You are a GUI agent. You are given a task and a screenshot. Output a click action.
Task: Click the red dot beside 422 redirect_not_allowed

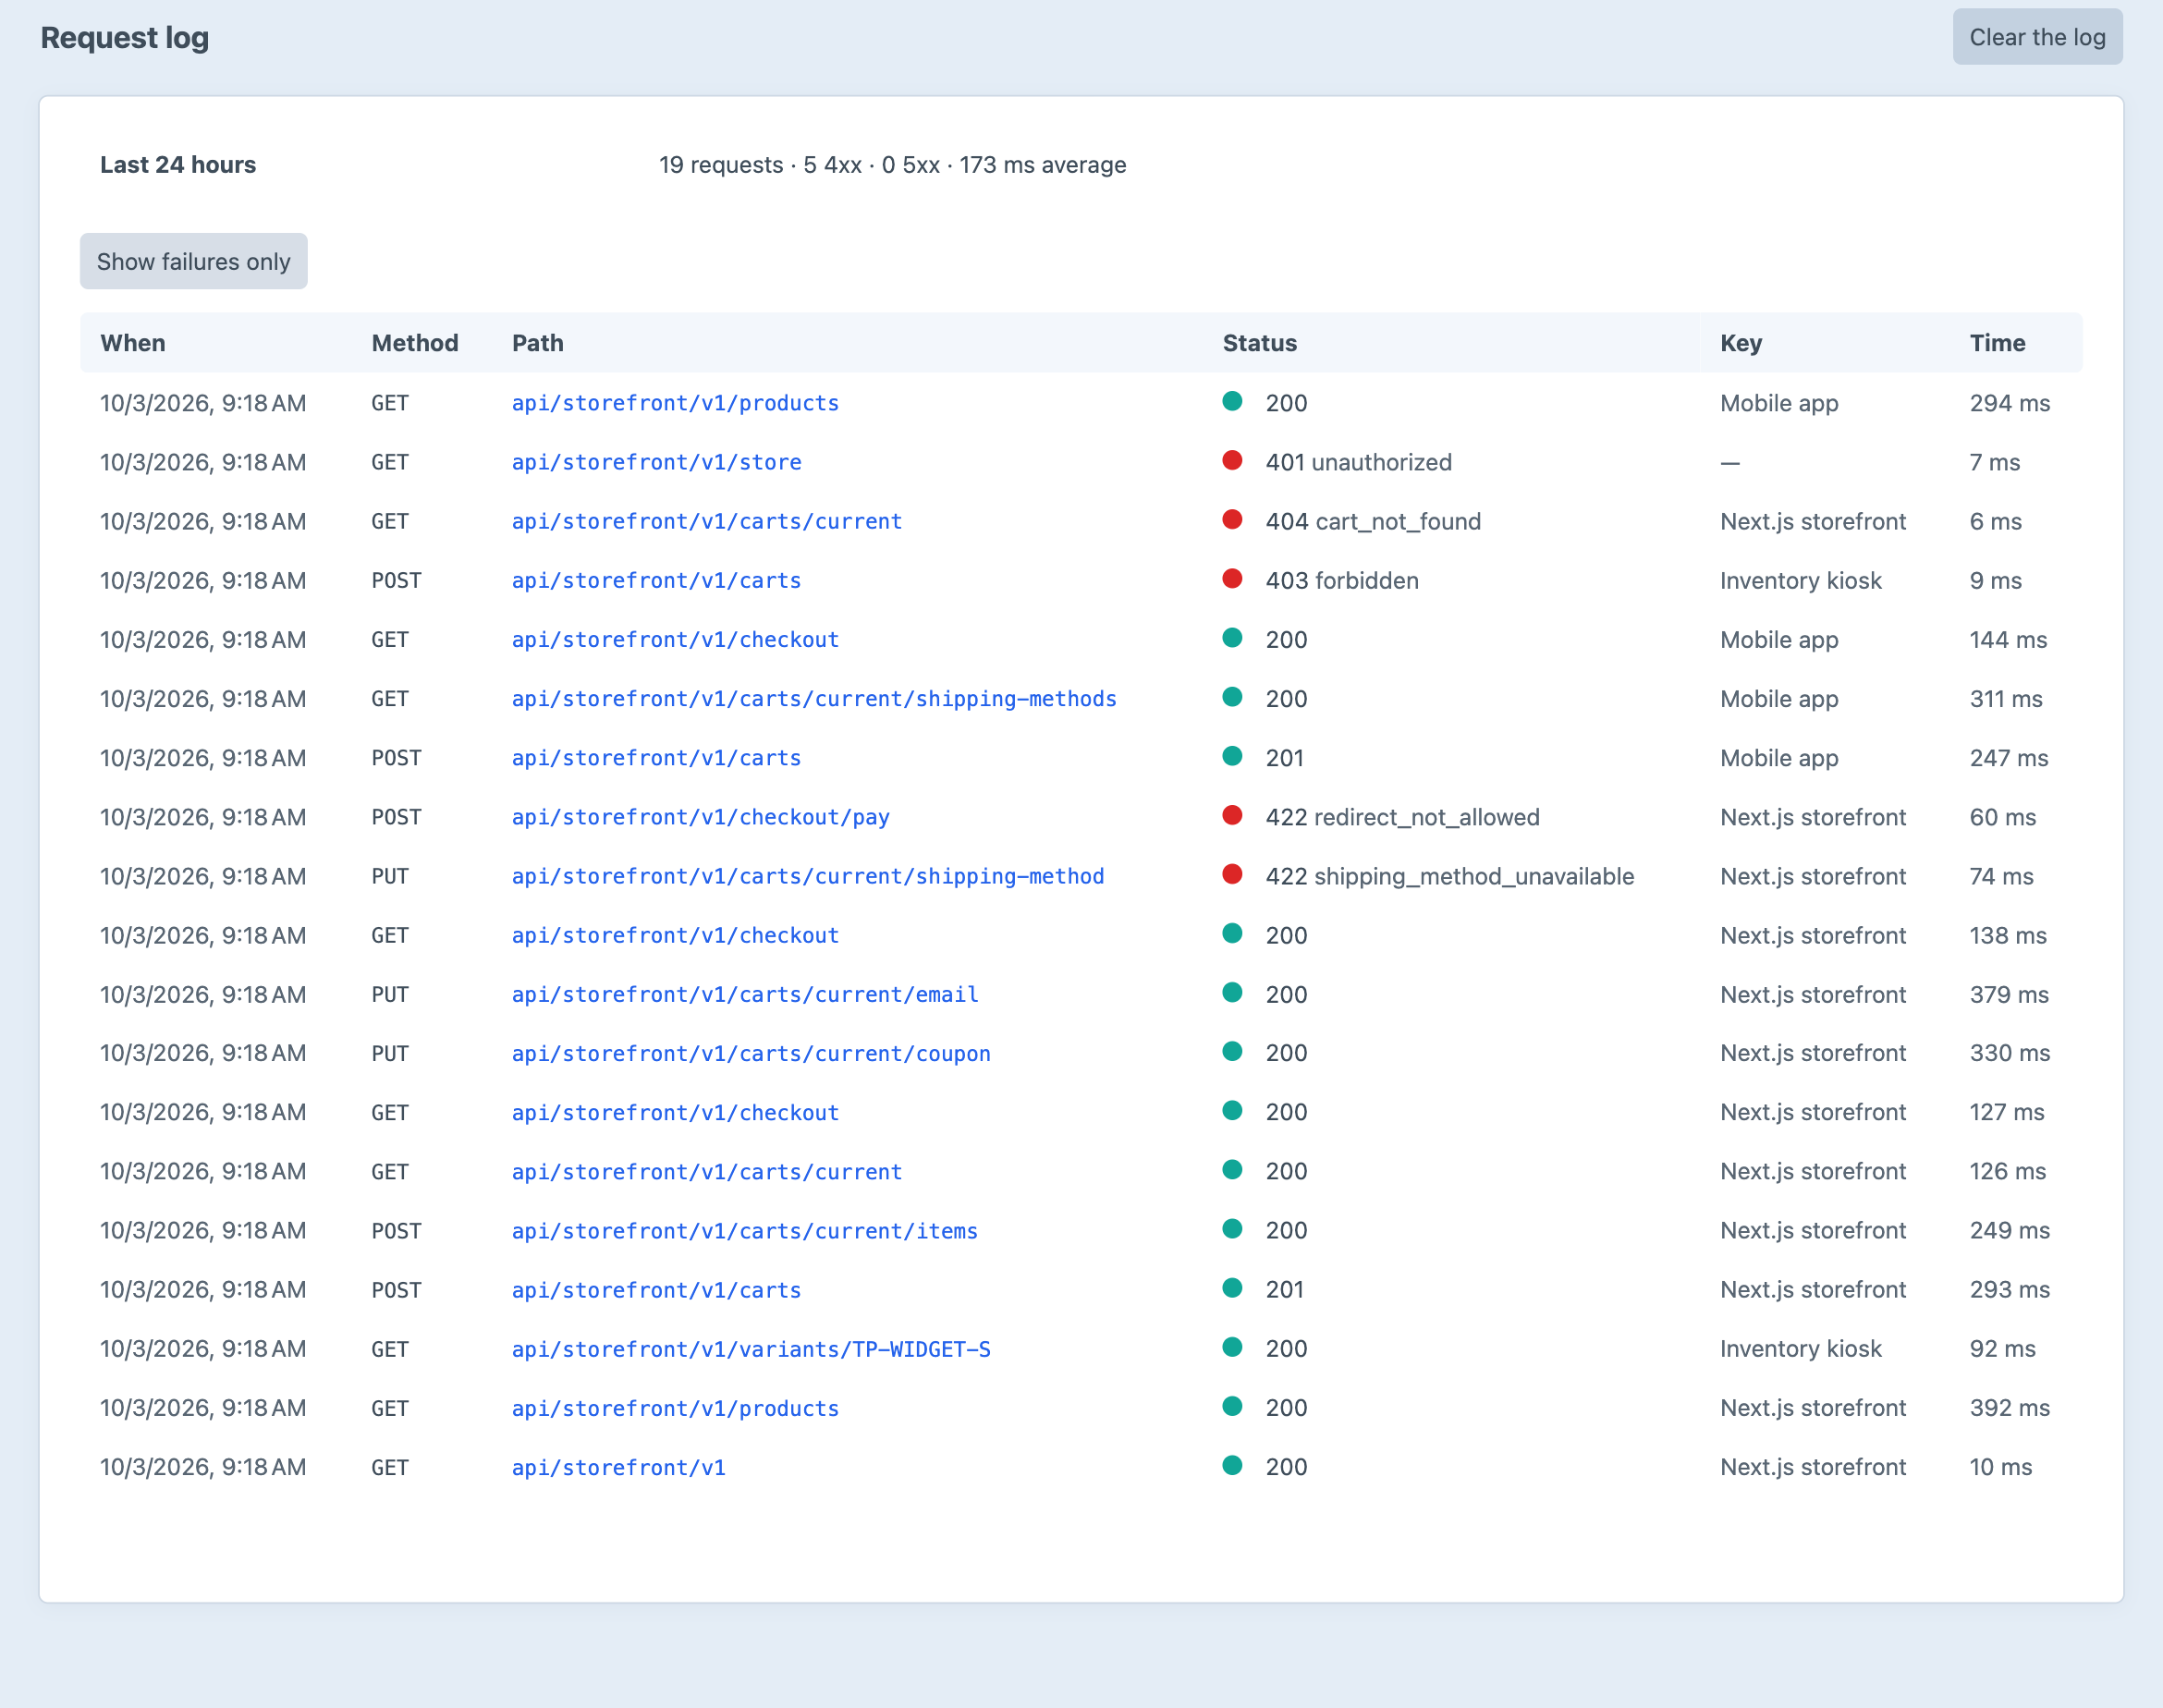coord(1232,815)
